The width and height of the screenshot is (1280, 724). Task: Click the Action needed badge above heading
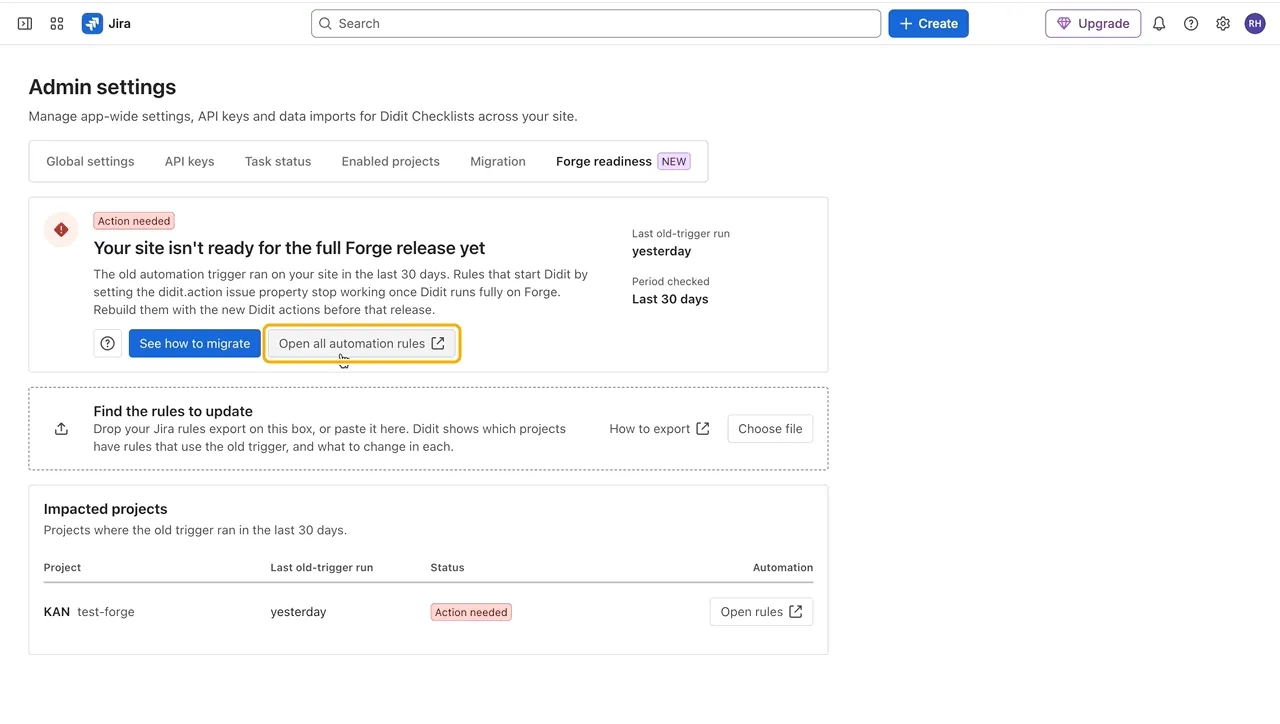(134, 221)
